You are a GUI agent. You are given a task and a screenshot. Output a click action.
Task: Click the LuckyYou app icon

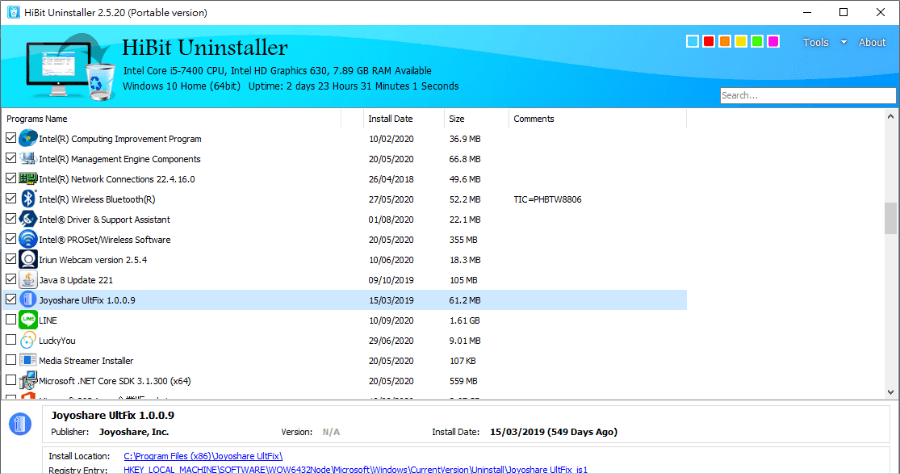tap(28, 340)
